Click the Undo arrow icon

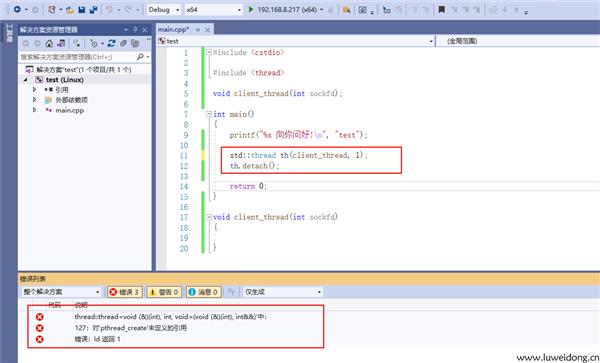pyautogui.click(x=109, y=10)
